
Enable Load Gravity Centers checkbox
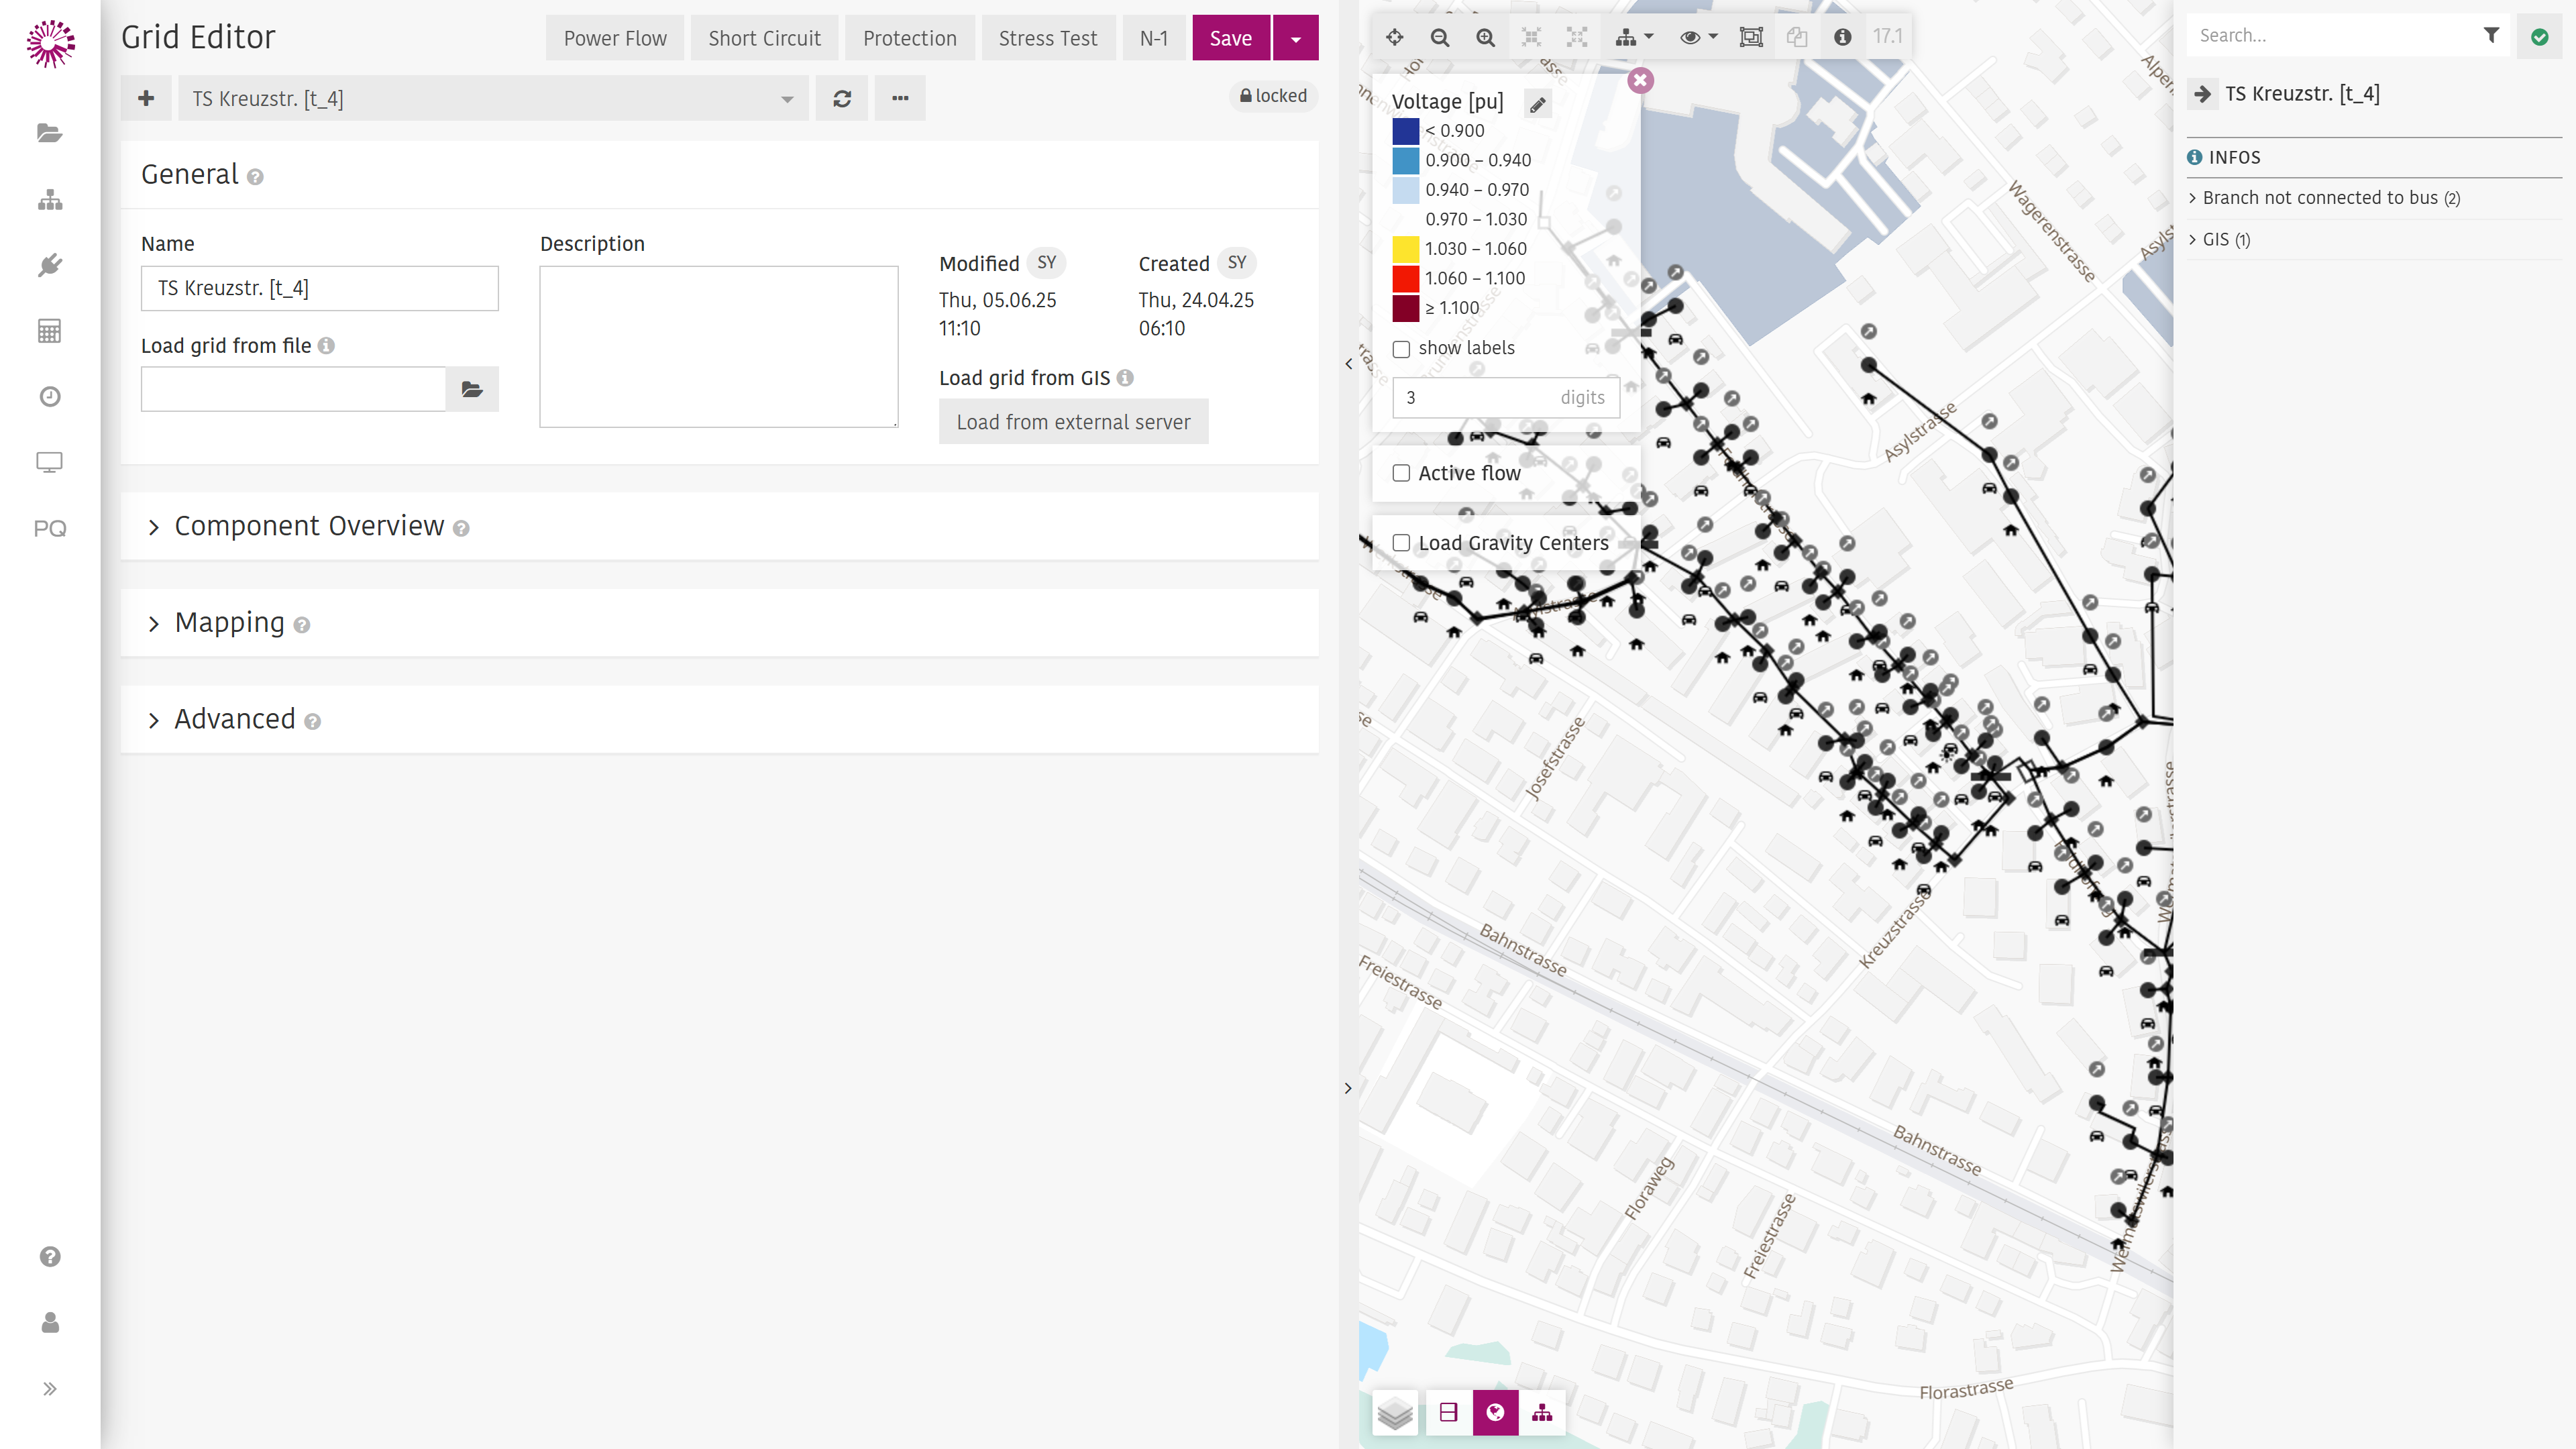pos(1401,543)
